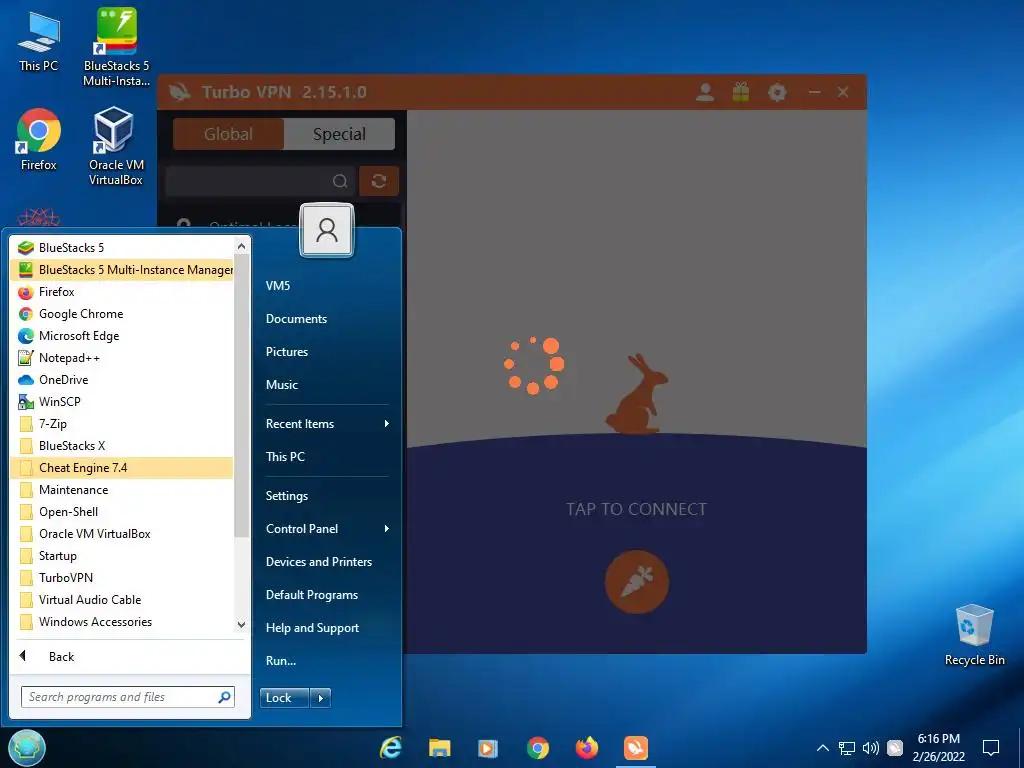Expand the Startup folder
The width and height of the screenshot is (1024, 768).
122,556
